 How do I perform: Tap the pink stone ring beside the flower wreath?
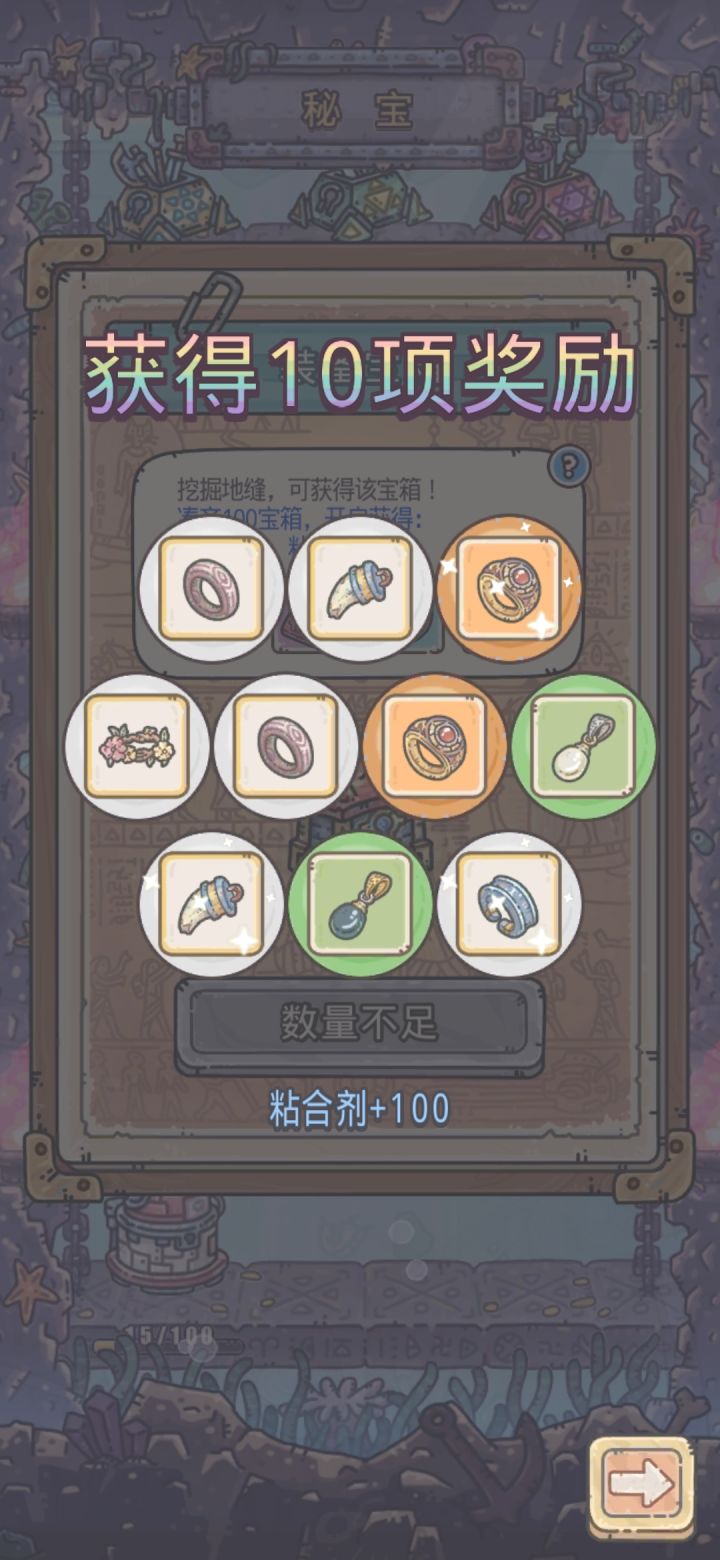286,746
